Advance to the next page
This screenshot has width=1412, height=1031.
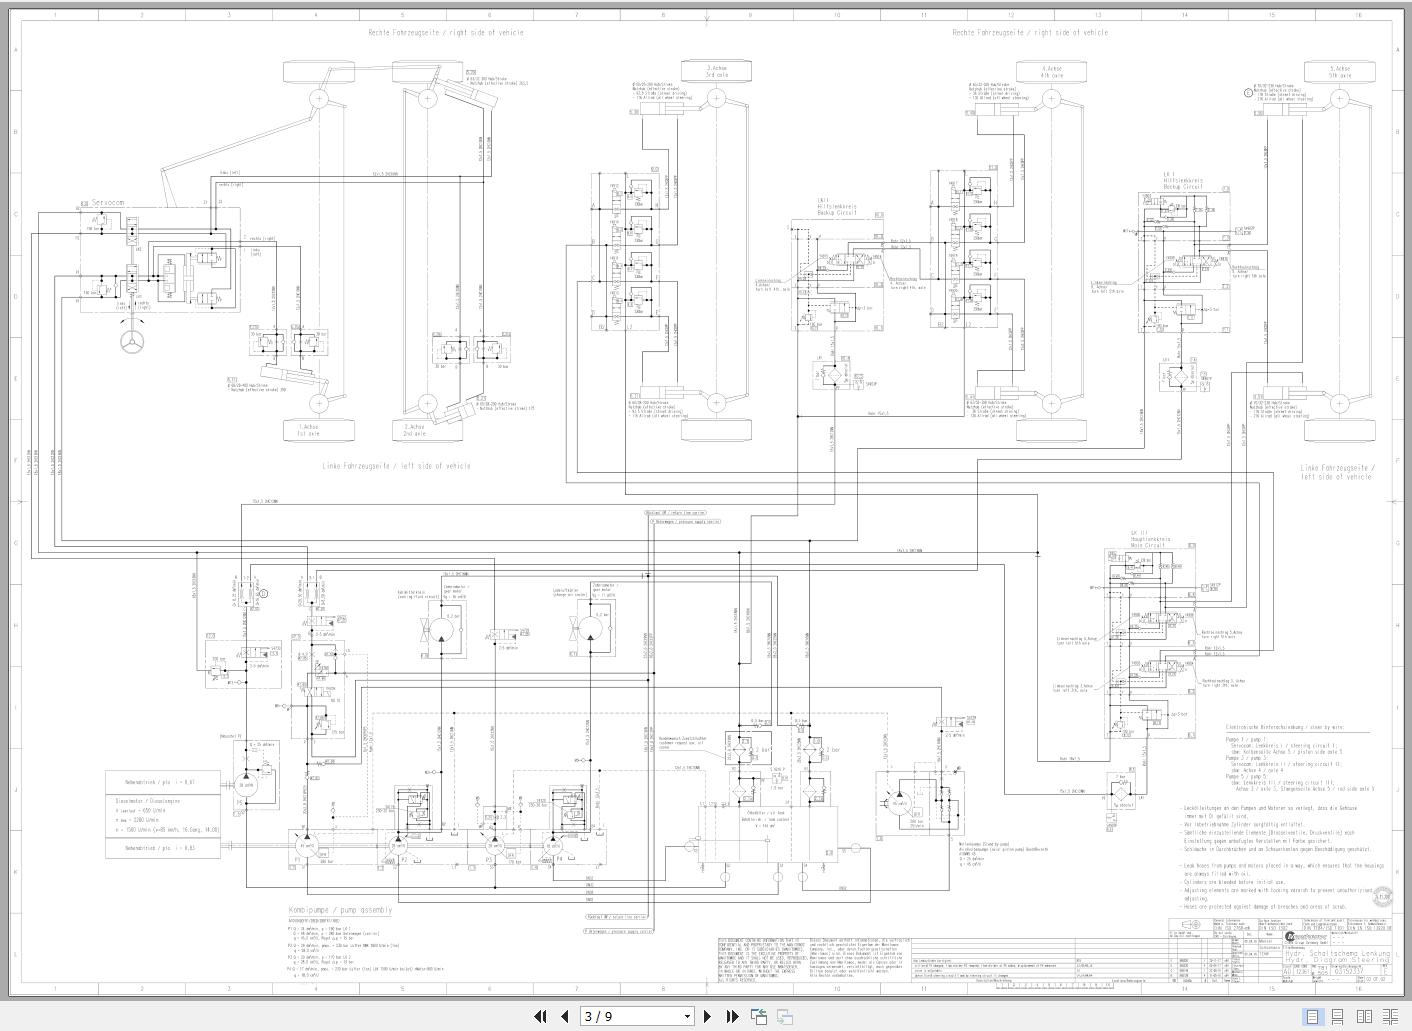point(705,1016)
